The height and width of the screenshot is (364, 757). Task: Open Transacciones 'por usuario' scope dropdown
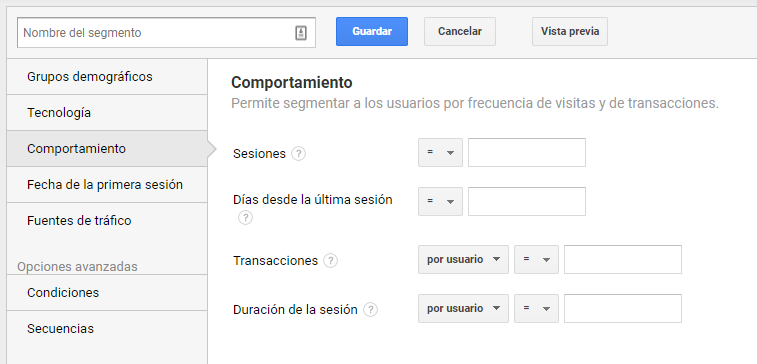click(463, 260)
